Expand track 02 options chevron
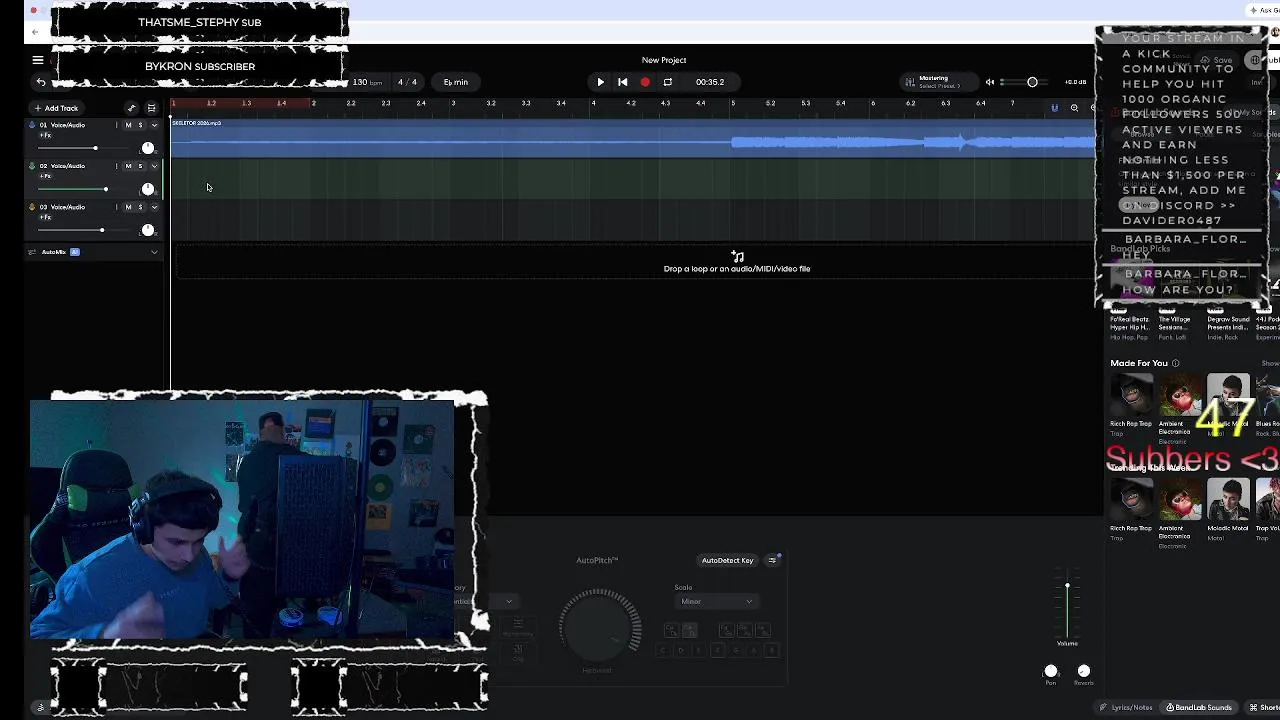1280x720 pixels. (154, 166)
